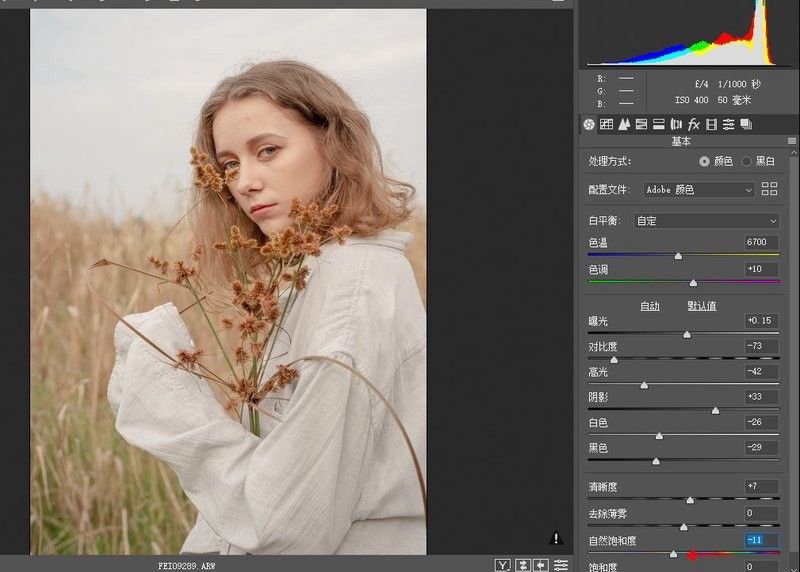Click the panel scrollbar up arrow
The width and height of the screenshot is (800, 572).
793,153
